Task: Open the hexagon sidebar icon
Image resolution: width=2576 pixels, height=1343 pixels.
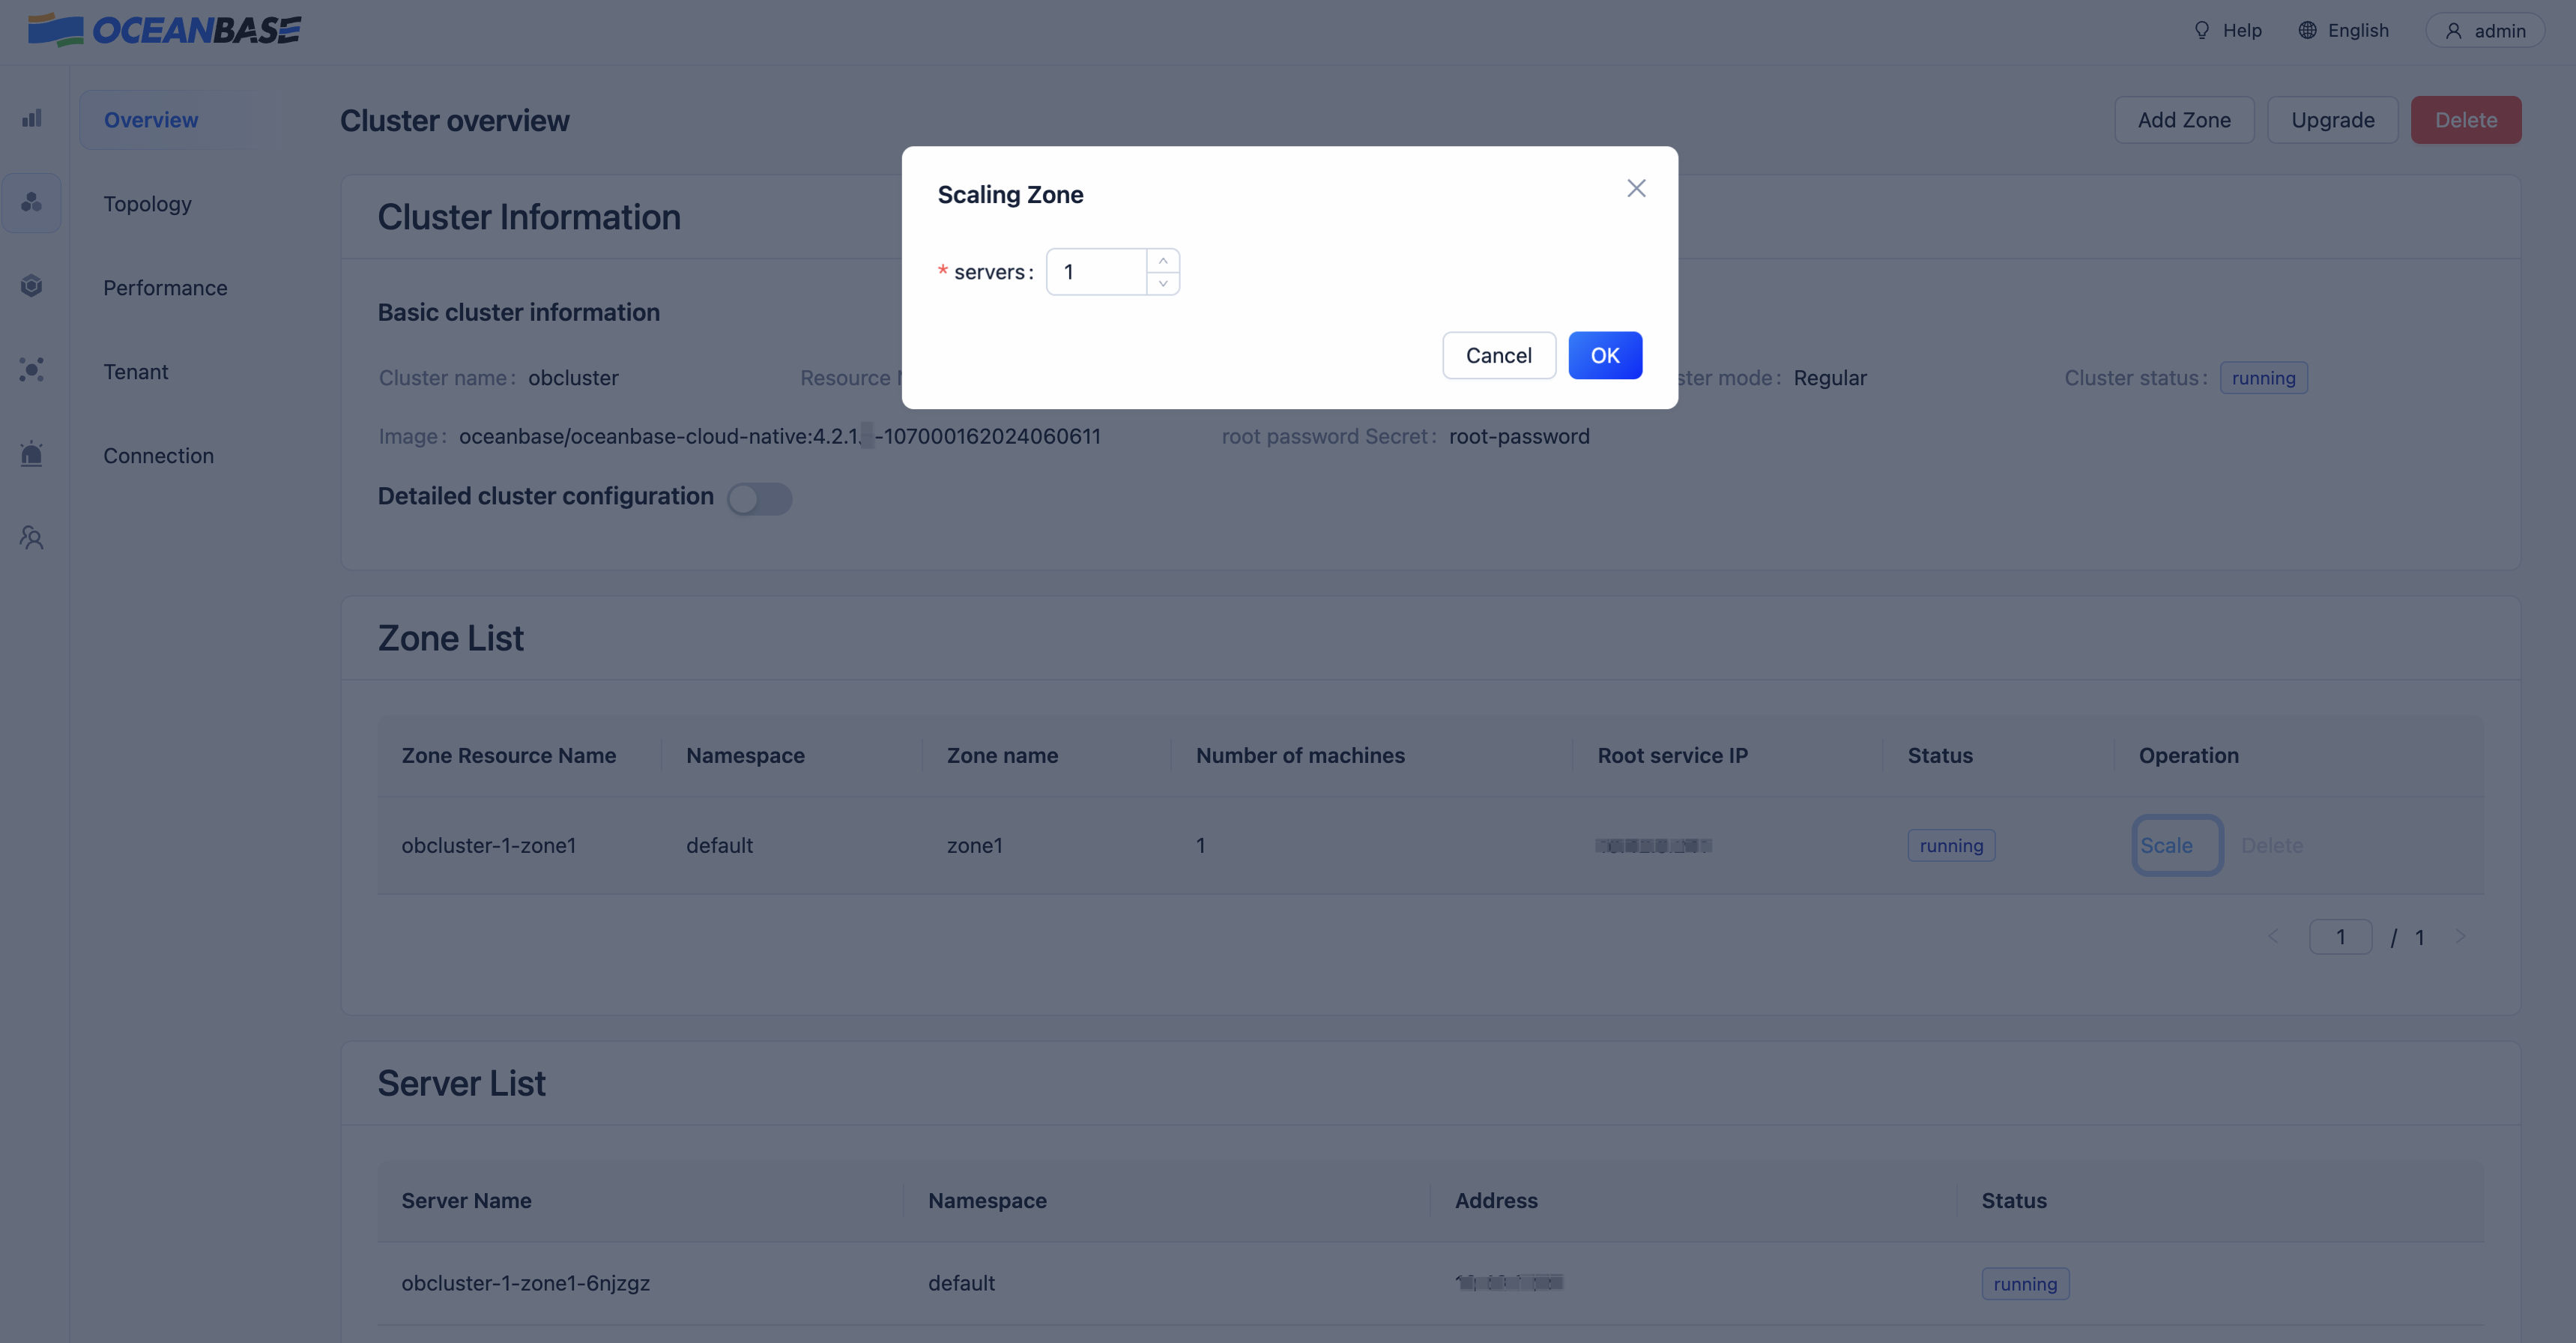Action: (x=32, y=286)
